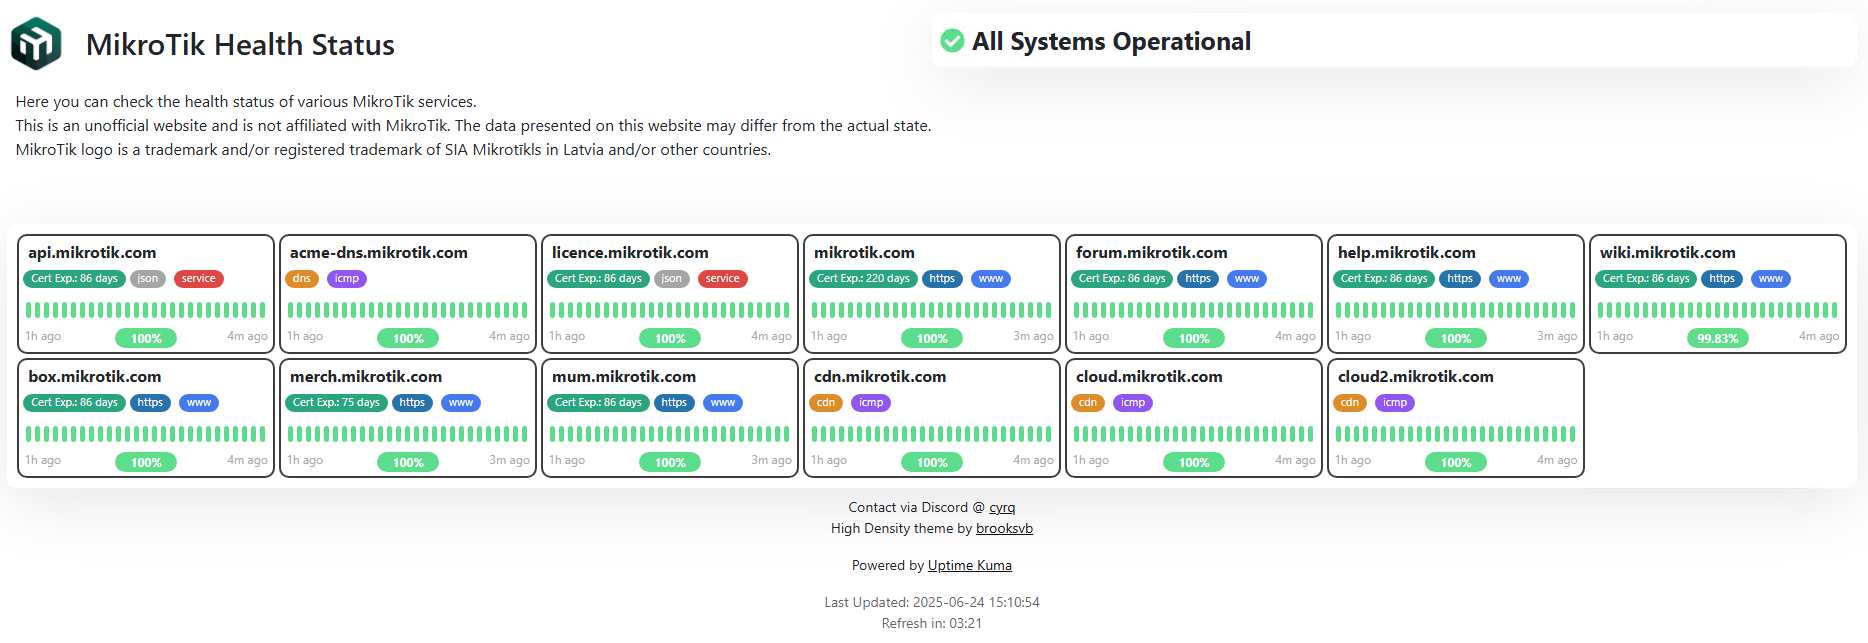
Task: Click the cloud2.mikrotik.com 100% uptime badge
Action: pos(1456,462)
